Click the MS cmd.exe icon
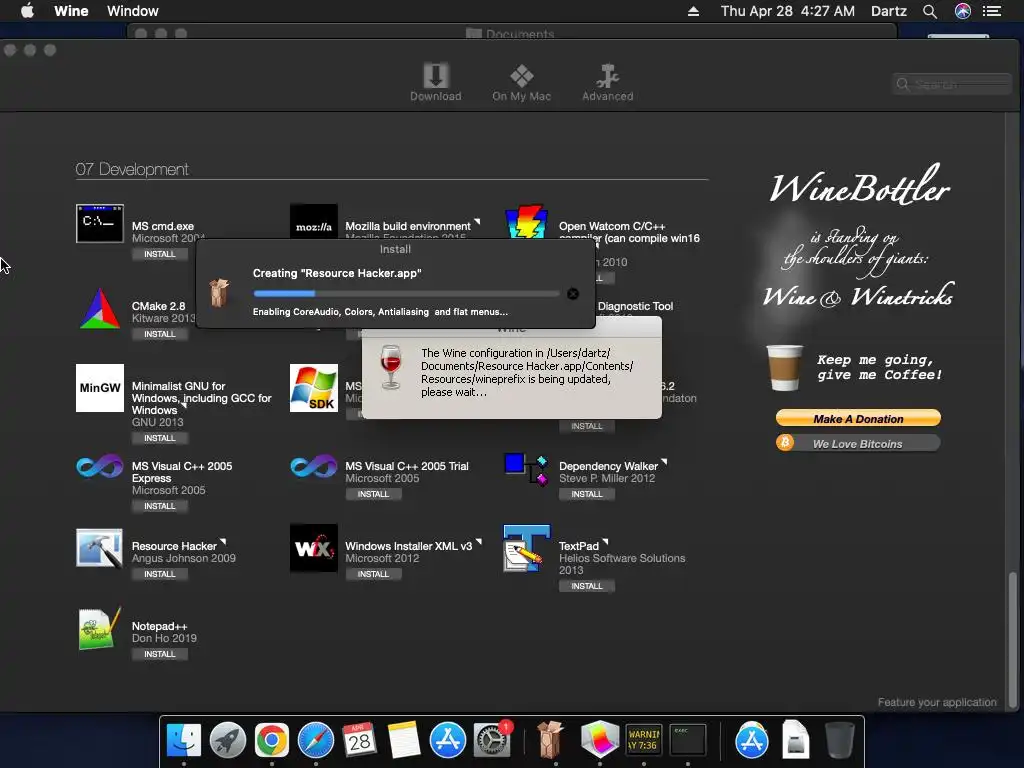 (x=99, y=223)
